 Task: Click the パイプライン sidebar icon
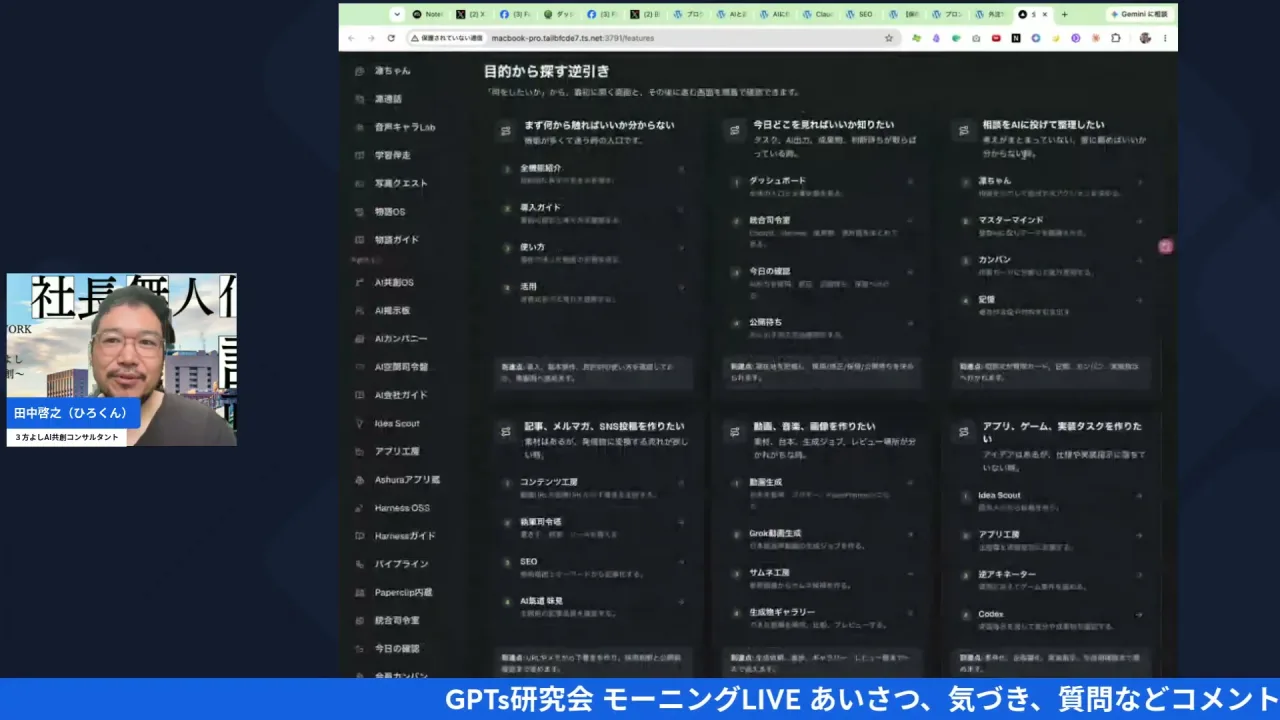pos(360,563)
